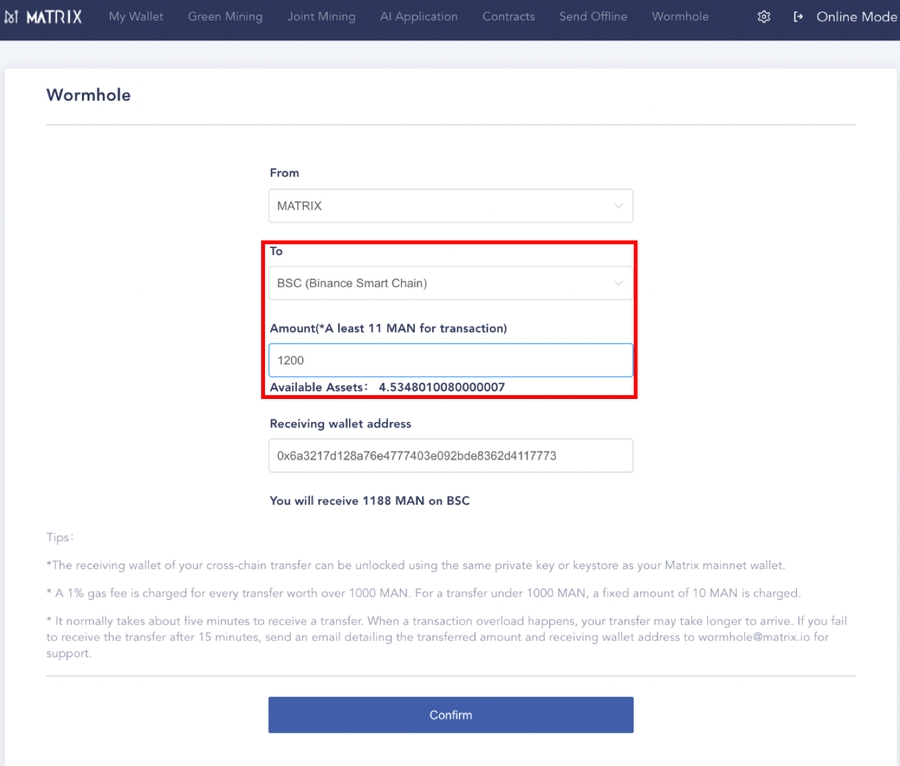Click the chevron arrow in the To field
This screenshot has height=766, width=900.
618,283
